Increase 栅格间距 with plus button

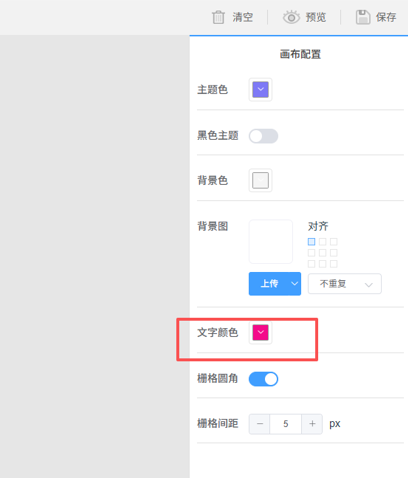pos(312,424)
